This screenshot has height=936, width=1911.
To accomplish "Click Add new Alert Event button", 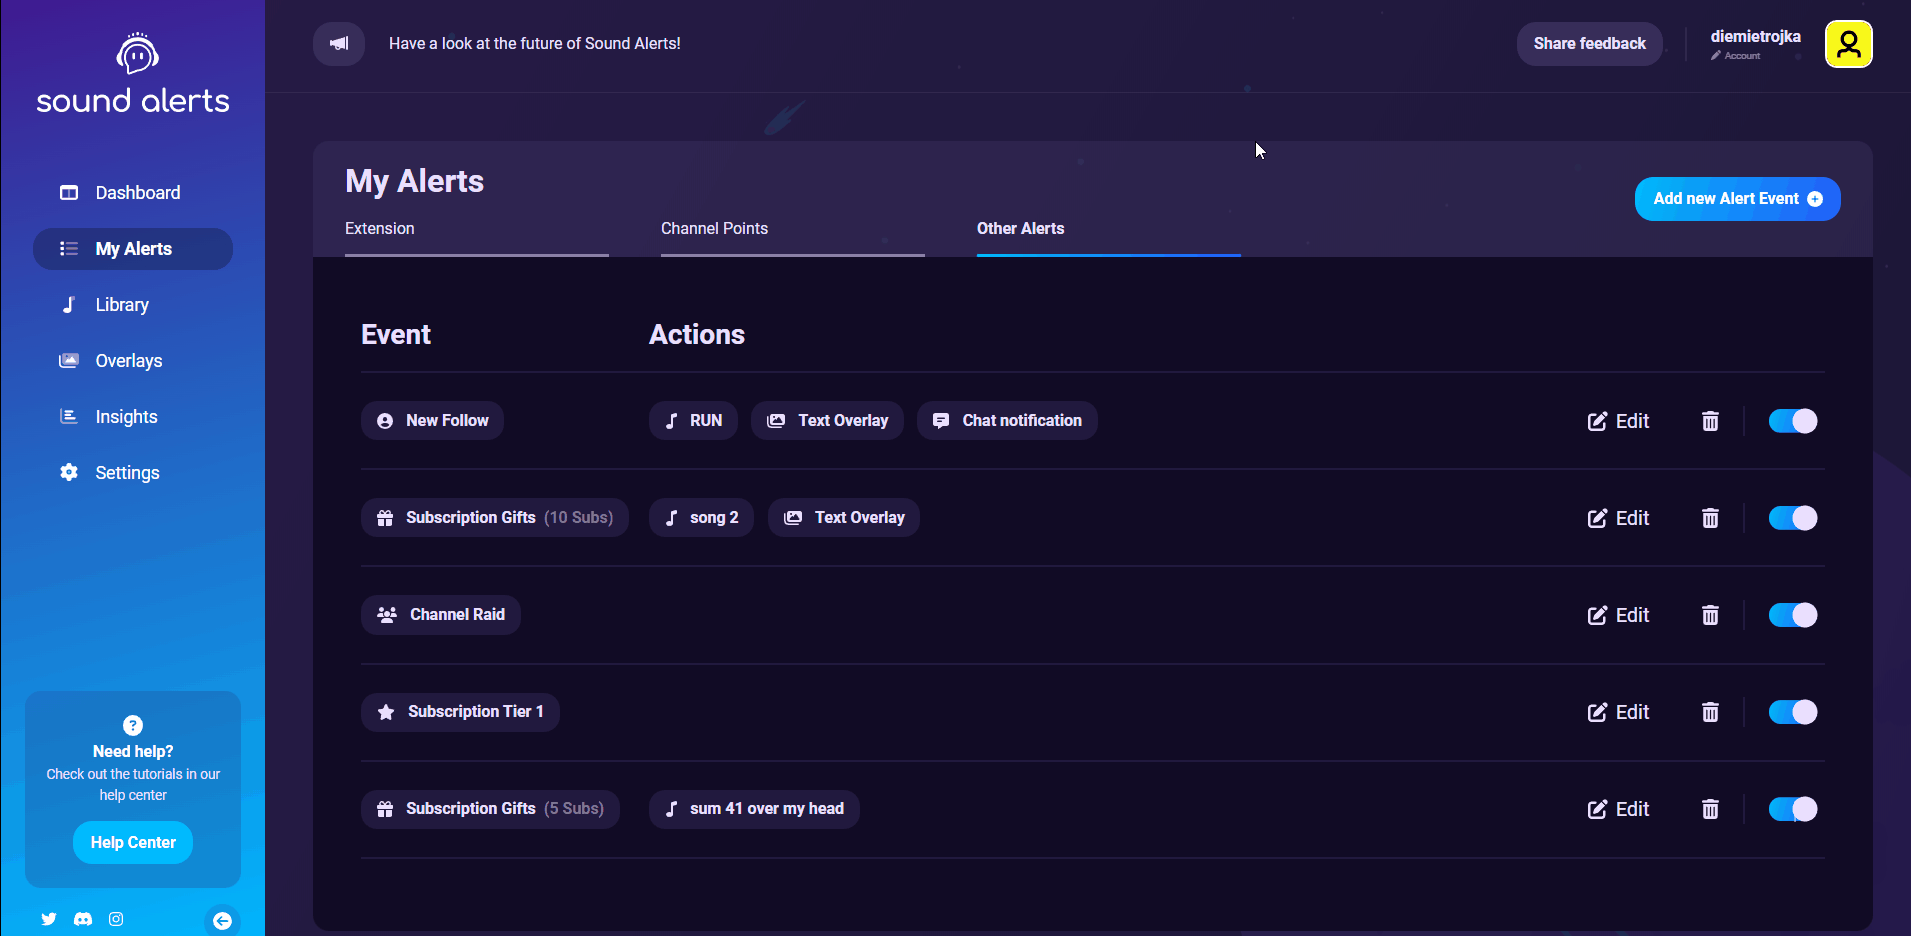I will pyautogui.click(x=1738, y=199).
